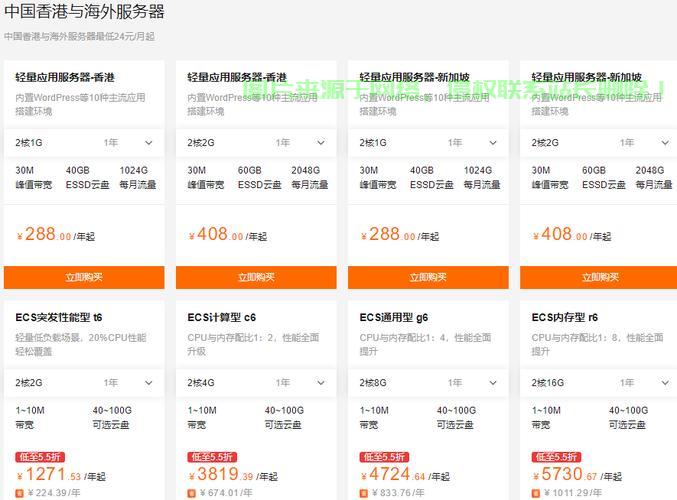Viewport: 677px width, 500px height.
Task: Open the ECS通用型 g6 title
Action: click(x=394, y=317)
